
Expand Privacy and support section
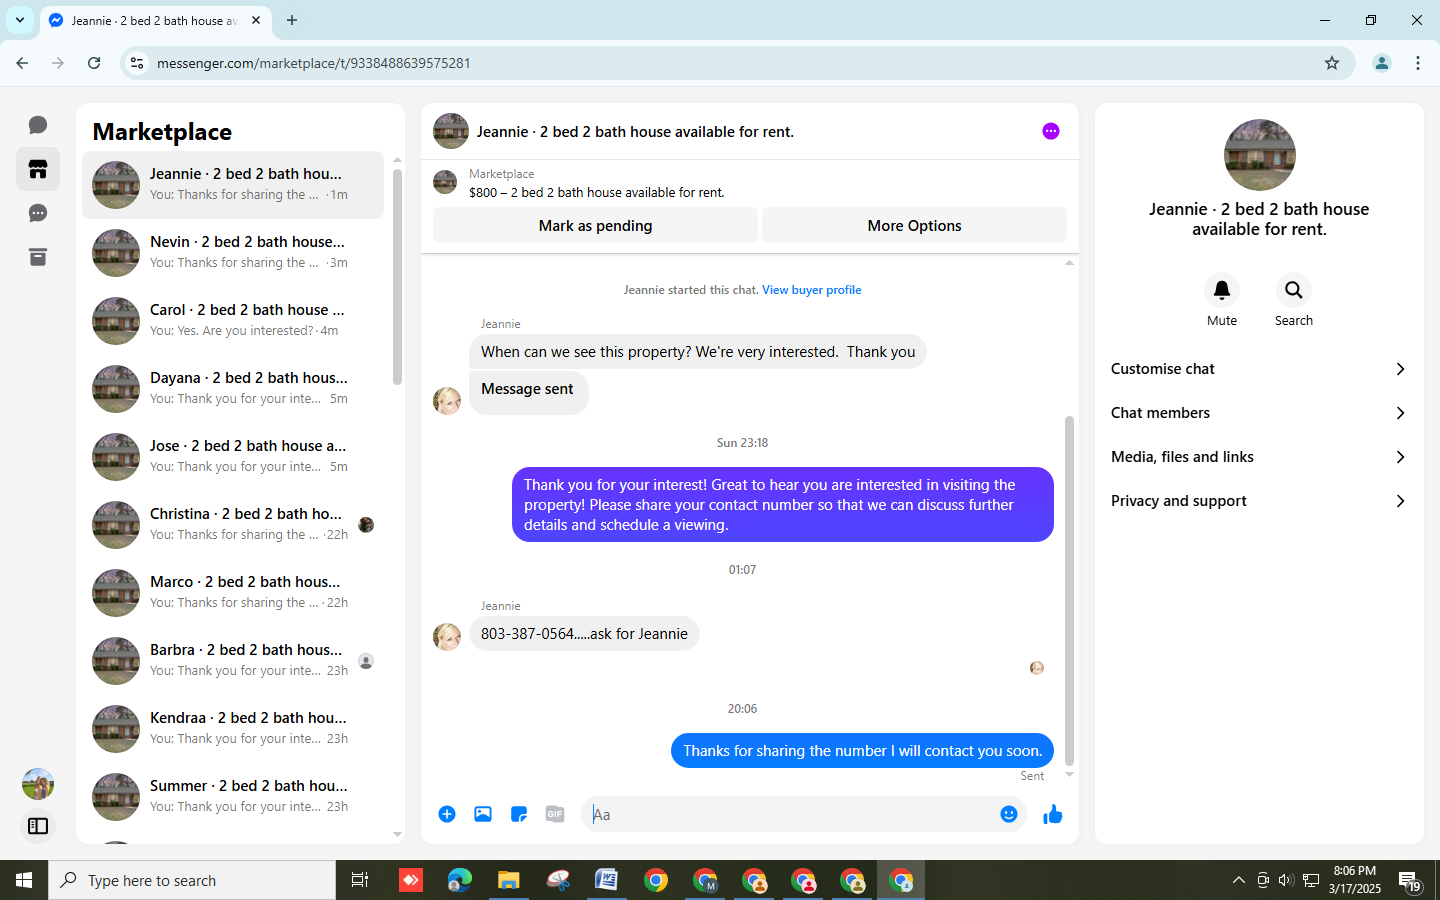click(1259, 501)
